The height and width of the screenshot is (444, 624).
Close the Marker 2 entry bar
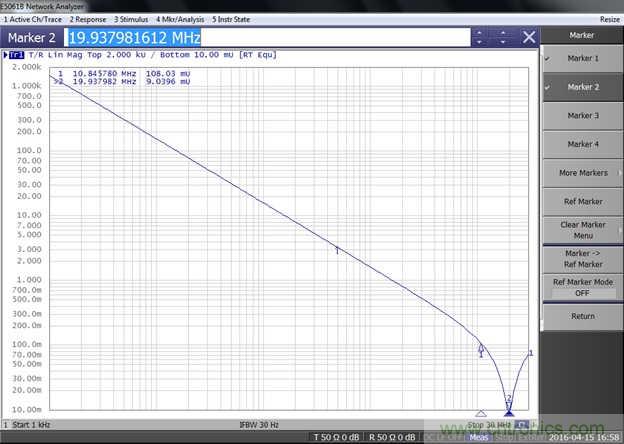(x=529, y=37)
